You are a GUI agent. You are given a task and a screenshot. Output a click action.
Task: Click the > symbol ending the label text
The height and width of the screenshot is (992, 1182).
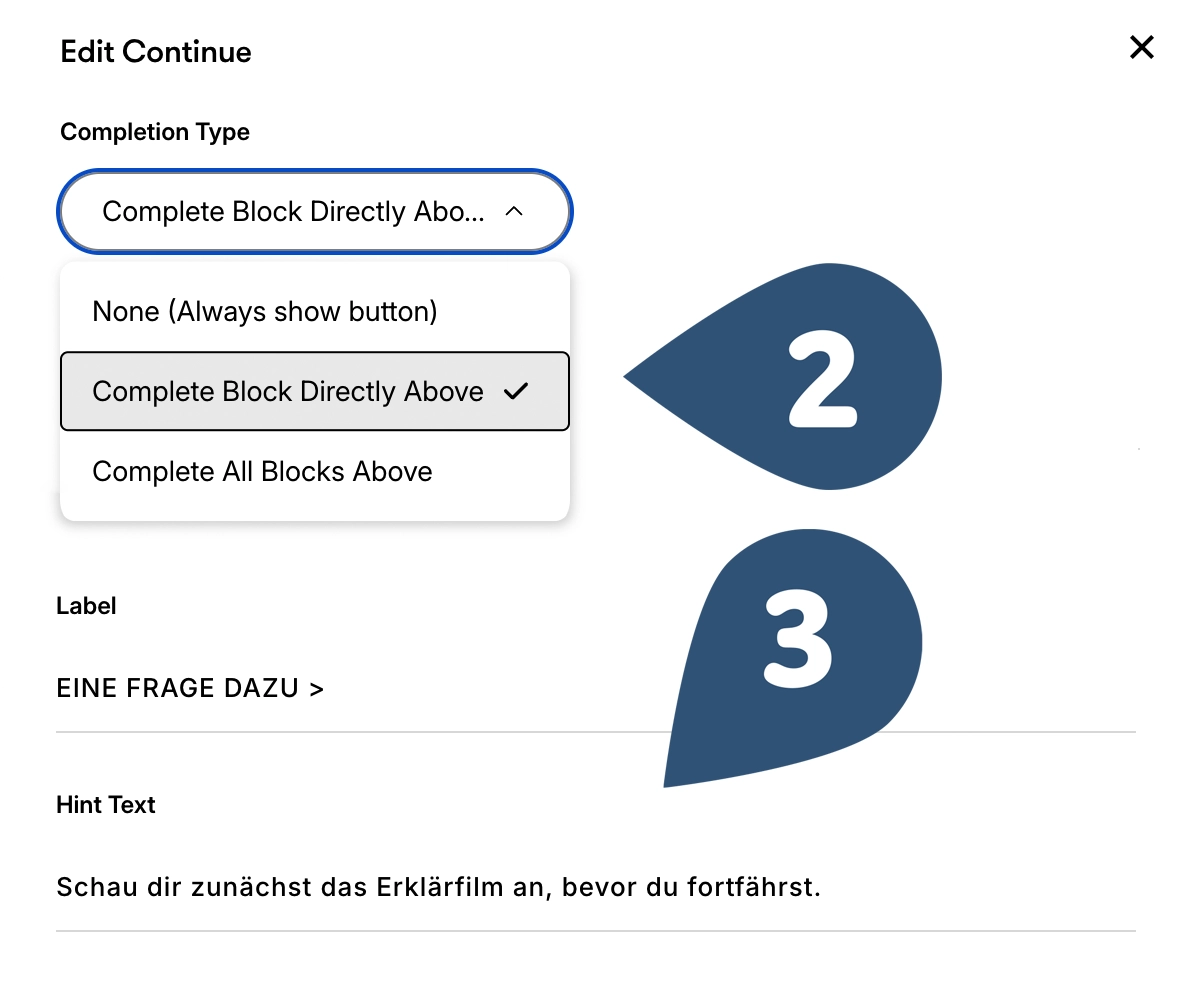pos(317,689)
